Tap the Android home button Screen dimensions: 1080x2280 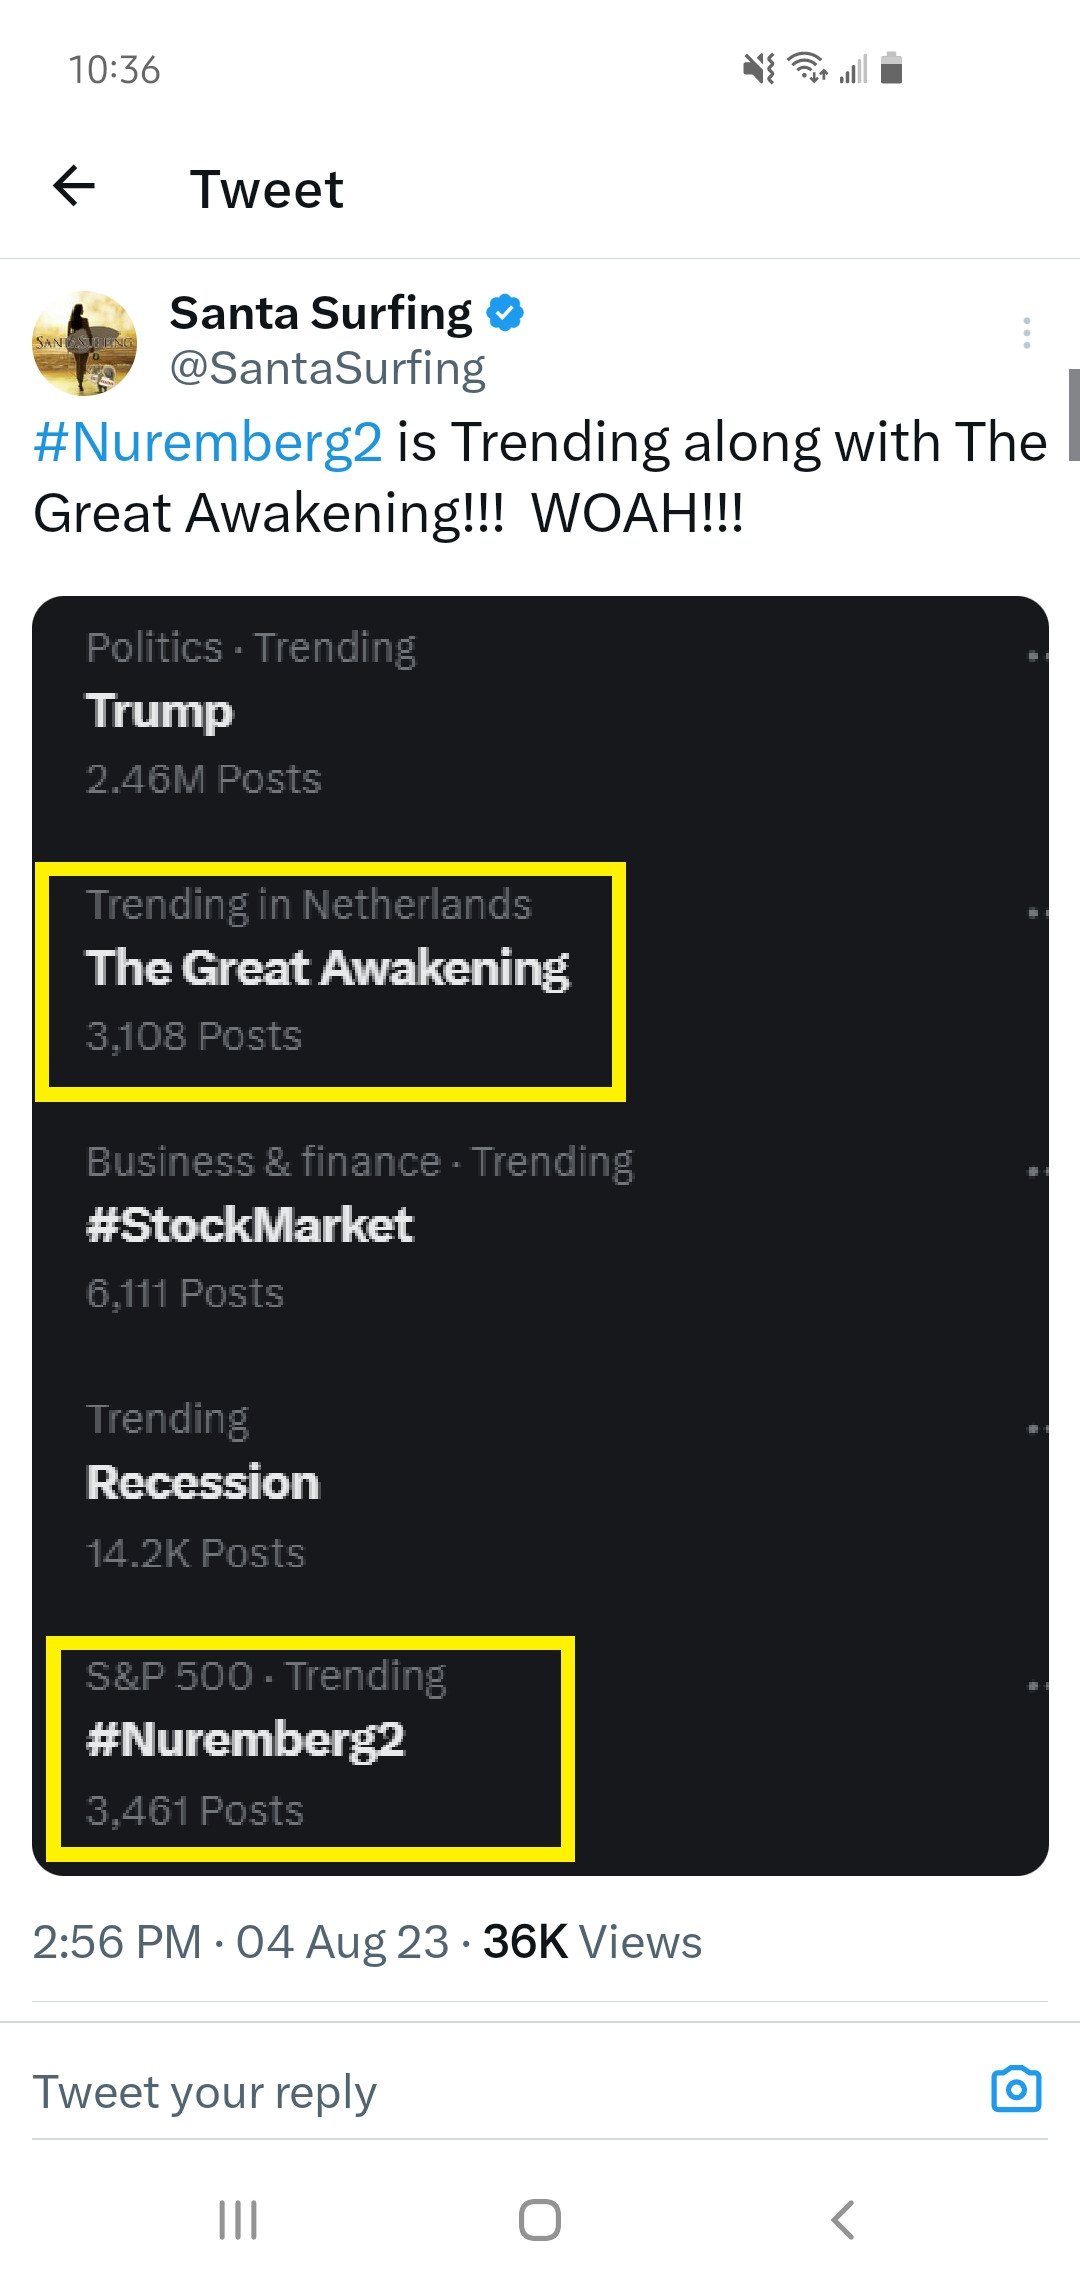540,2220
